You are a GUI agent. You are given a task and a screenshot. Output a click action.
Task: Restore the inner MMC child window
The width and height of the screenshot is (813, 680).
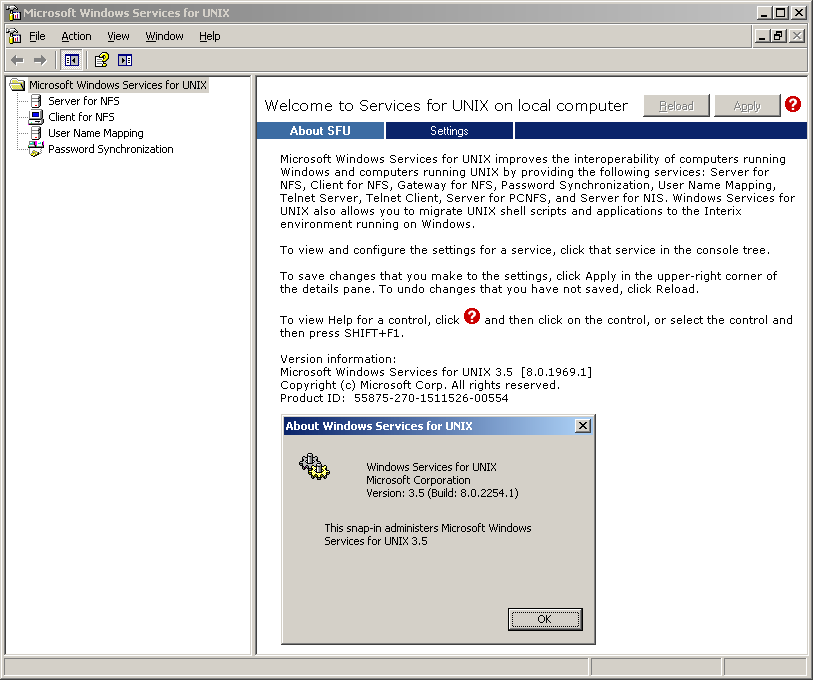tap(778, 36)
